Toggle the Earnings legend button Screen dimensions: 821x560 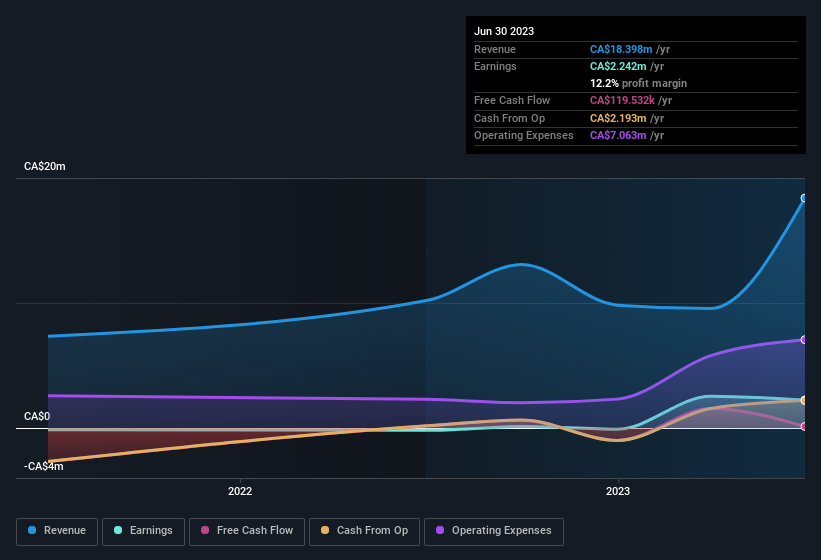143,531
